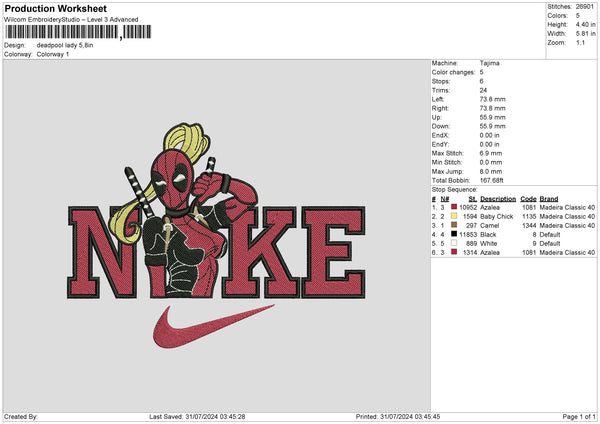Click the Machine value Tajima
This screenshot has height=424, width=600.
pyautogui.click(x=489, y=63)
